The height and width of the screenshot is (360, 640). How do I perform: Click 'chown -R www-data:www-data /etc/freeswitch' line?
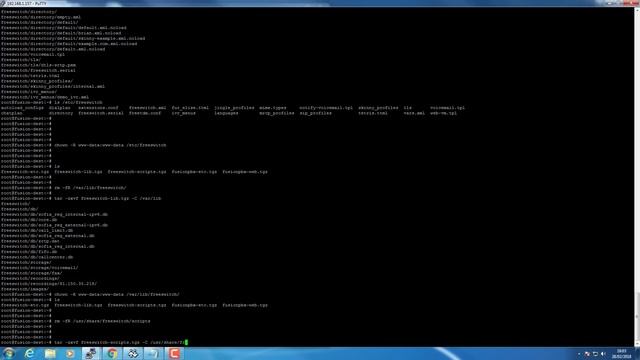[x=84, y=145]
